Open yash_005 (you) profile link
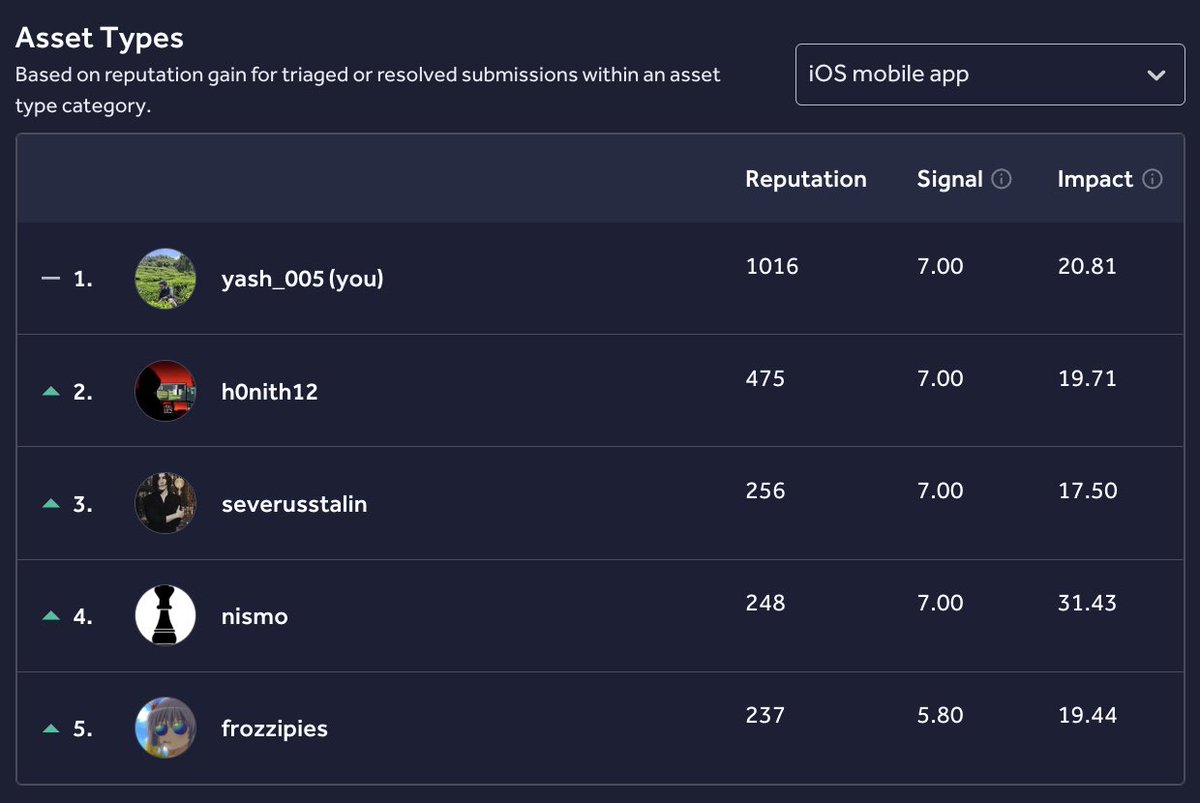Viewport: 1200px width, 803px height. pos(302,280)
